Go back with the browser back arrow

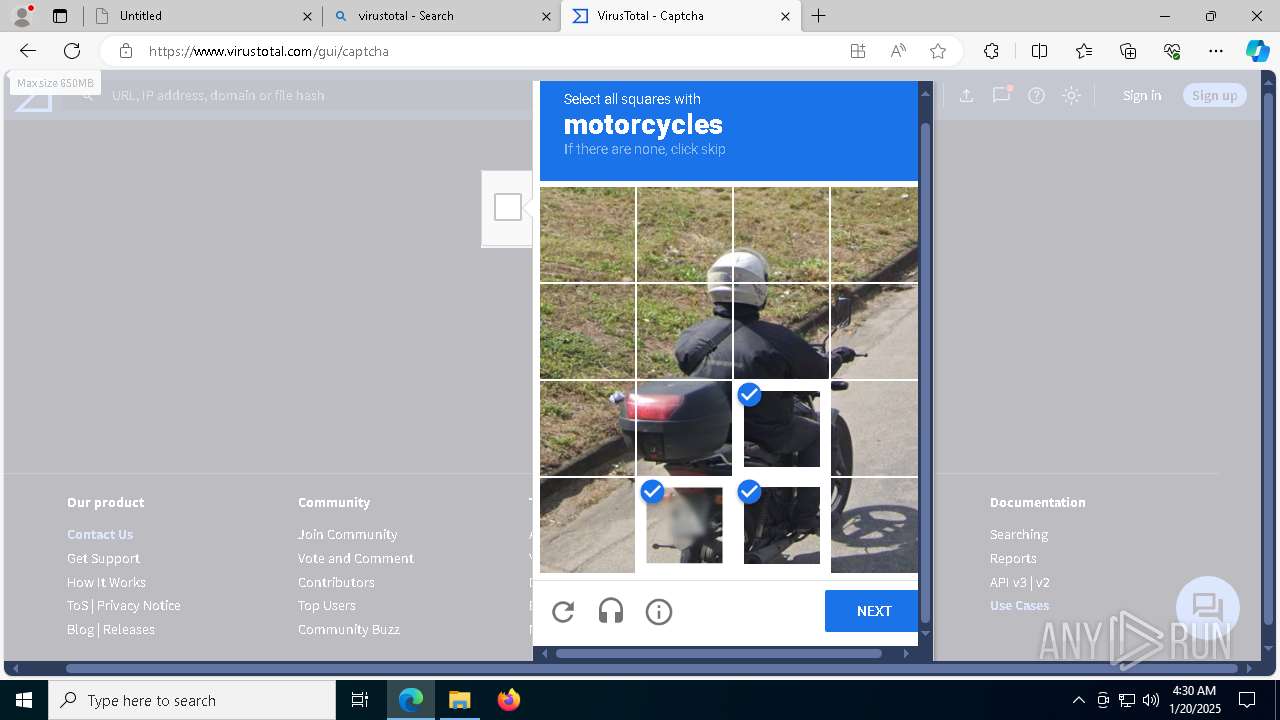tap(28, 51)
